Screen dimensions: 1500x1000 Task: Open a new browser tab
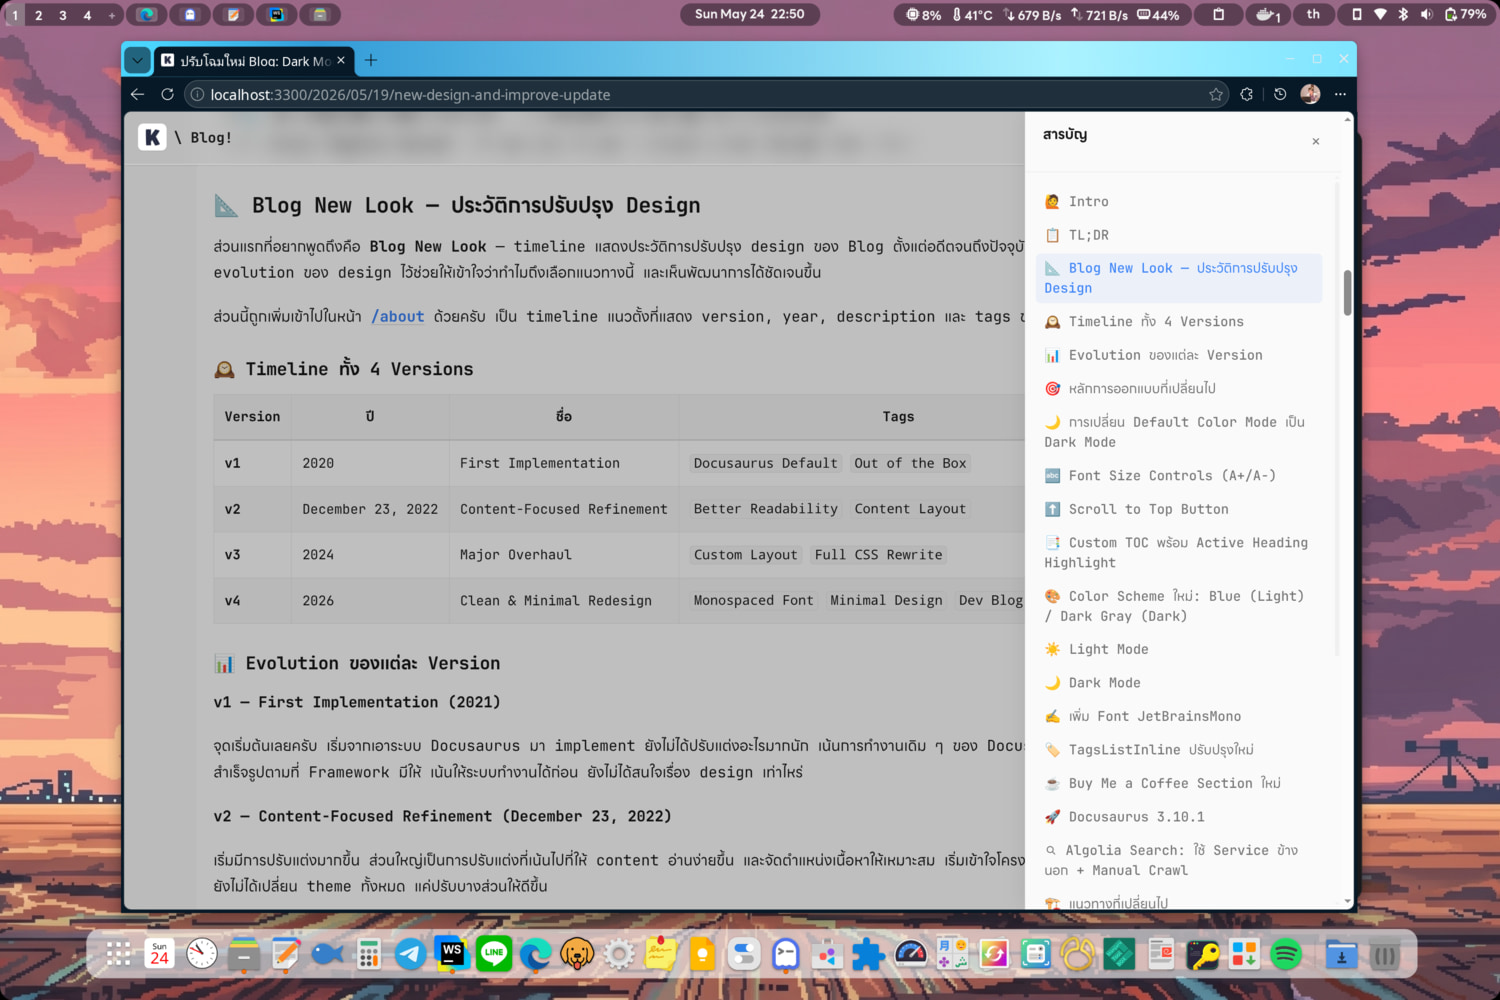tap(371, 60)
